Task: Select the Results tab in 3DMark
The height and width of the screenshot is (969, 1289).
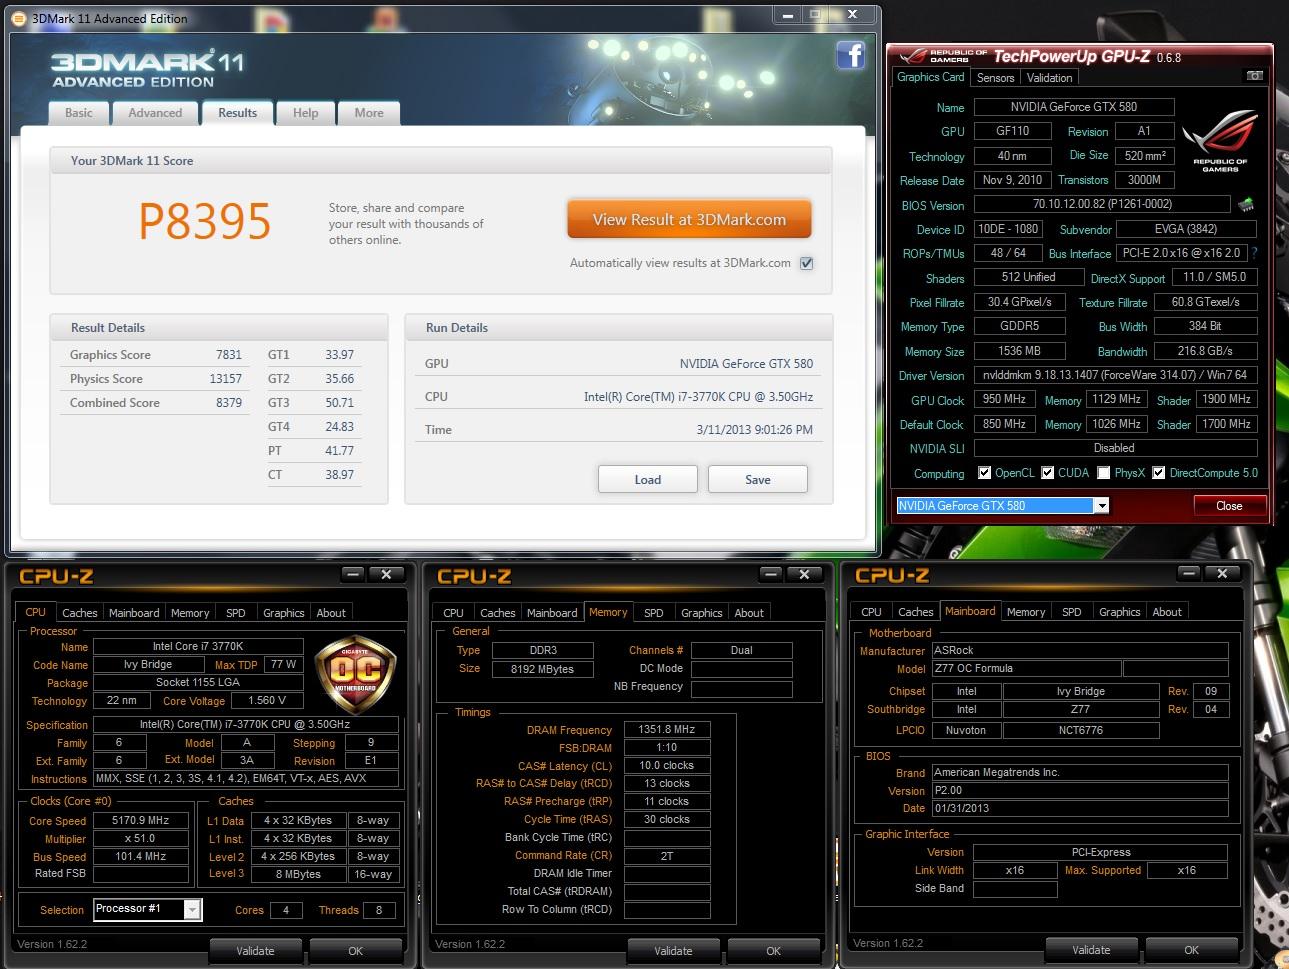Action: click(238, 113)
